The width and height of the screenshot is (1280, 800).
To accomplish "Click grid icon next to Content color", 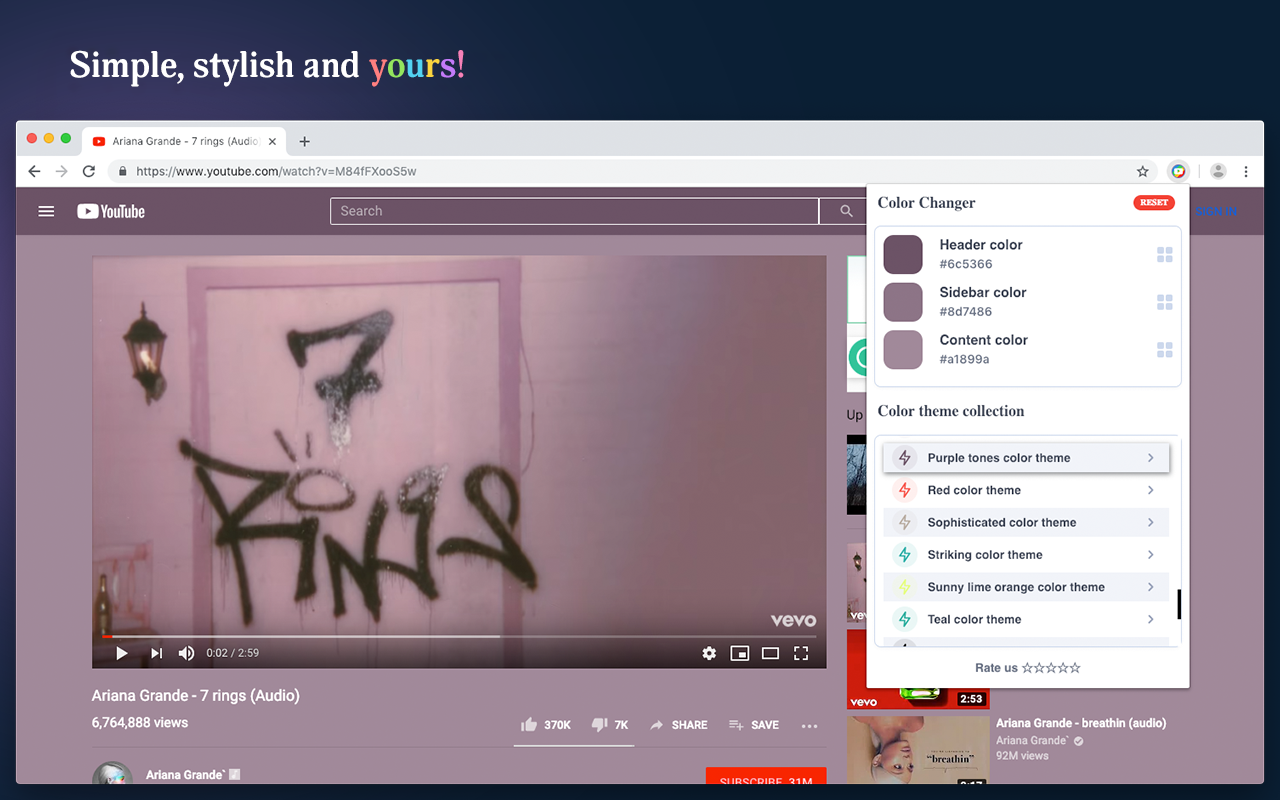I will tap(1164, 350).
